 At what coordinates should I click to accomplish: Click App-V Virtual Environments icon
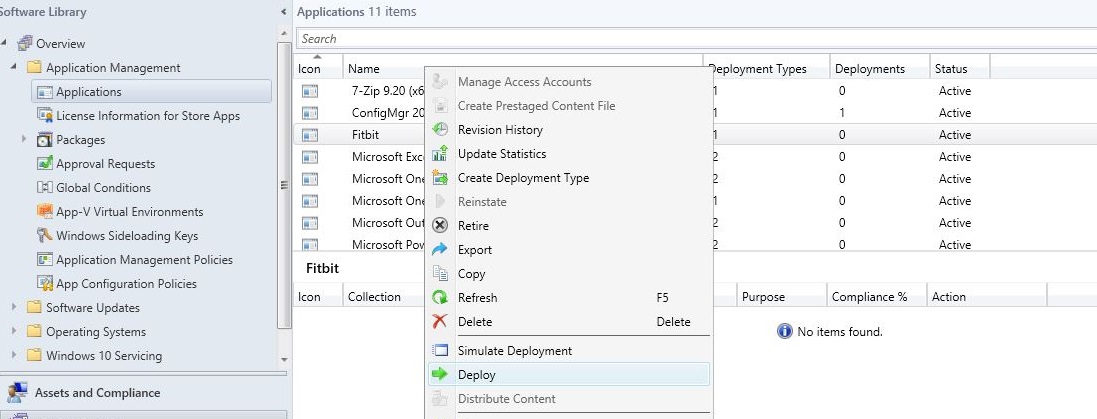click(x=45, y=211)
